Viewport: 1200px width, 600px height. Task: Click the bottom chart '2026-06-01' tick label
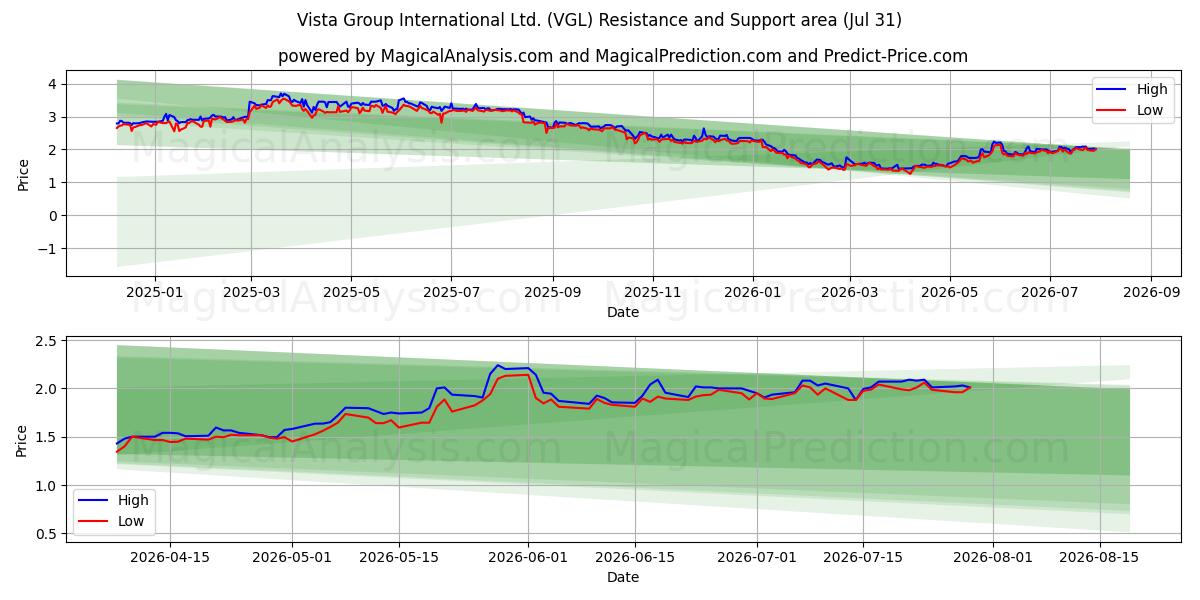(529, 558)
